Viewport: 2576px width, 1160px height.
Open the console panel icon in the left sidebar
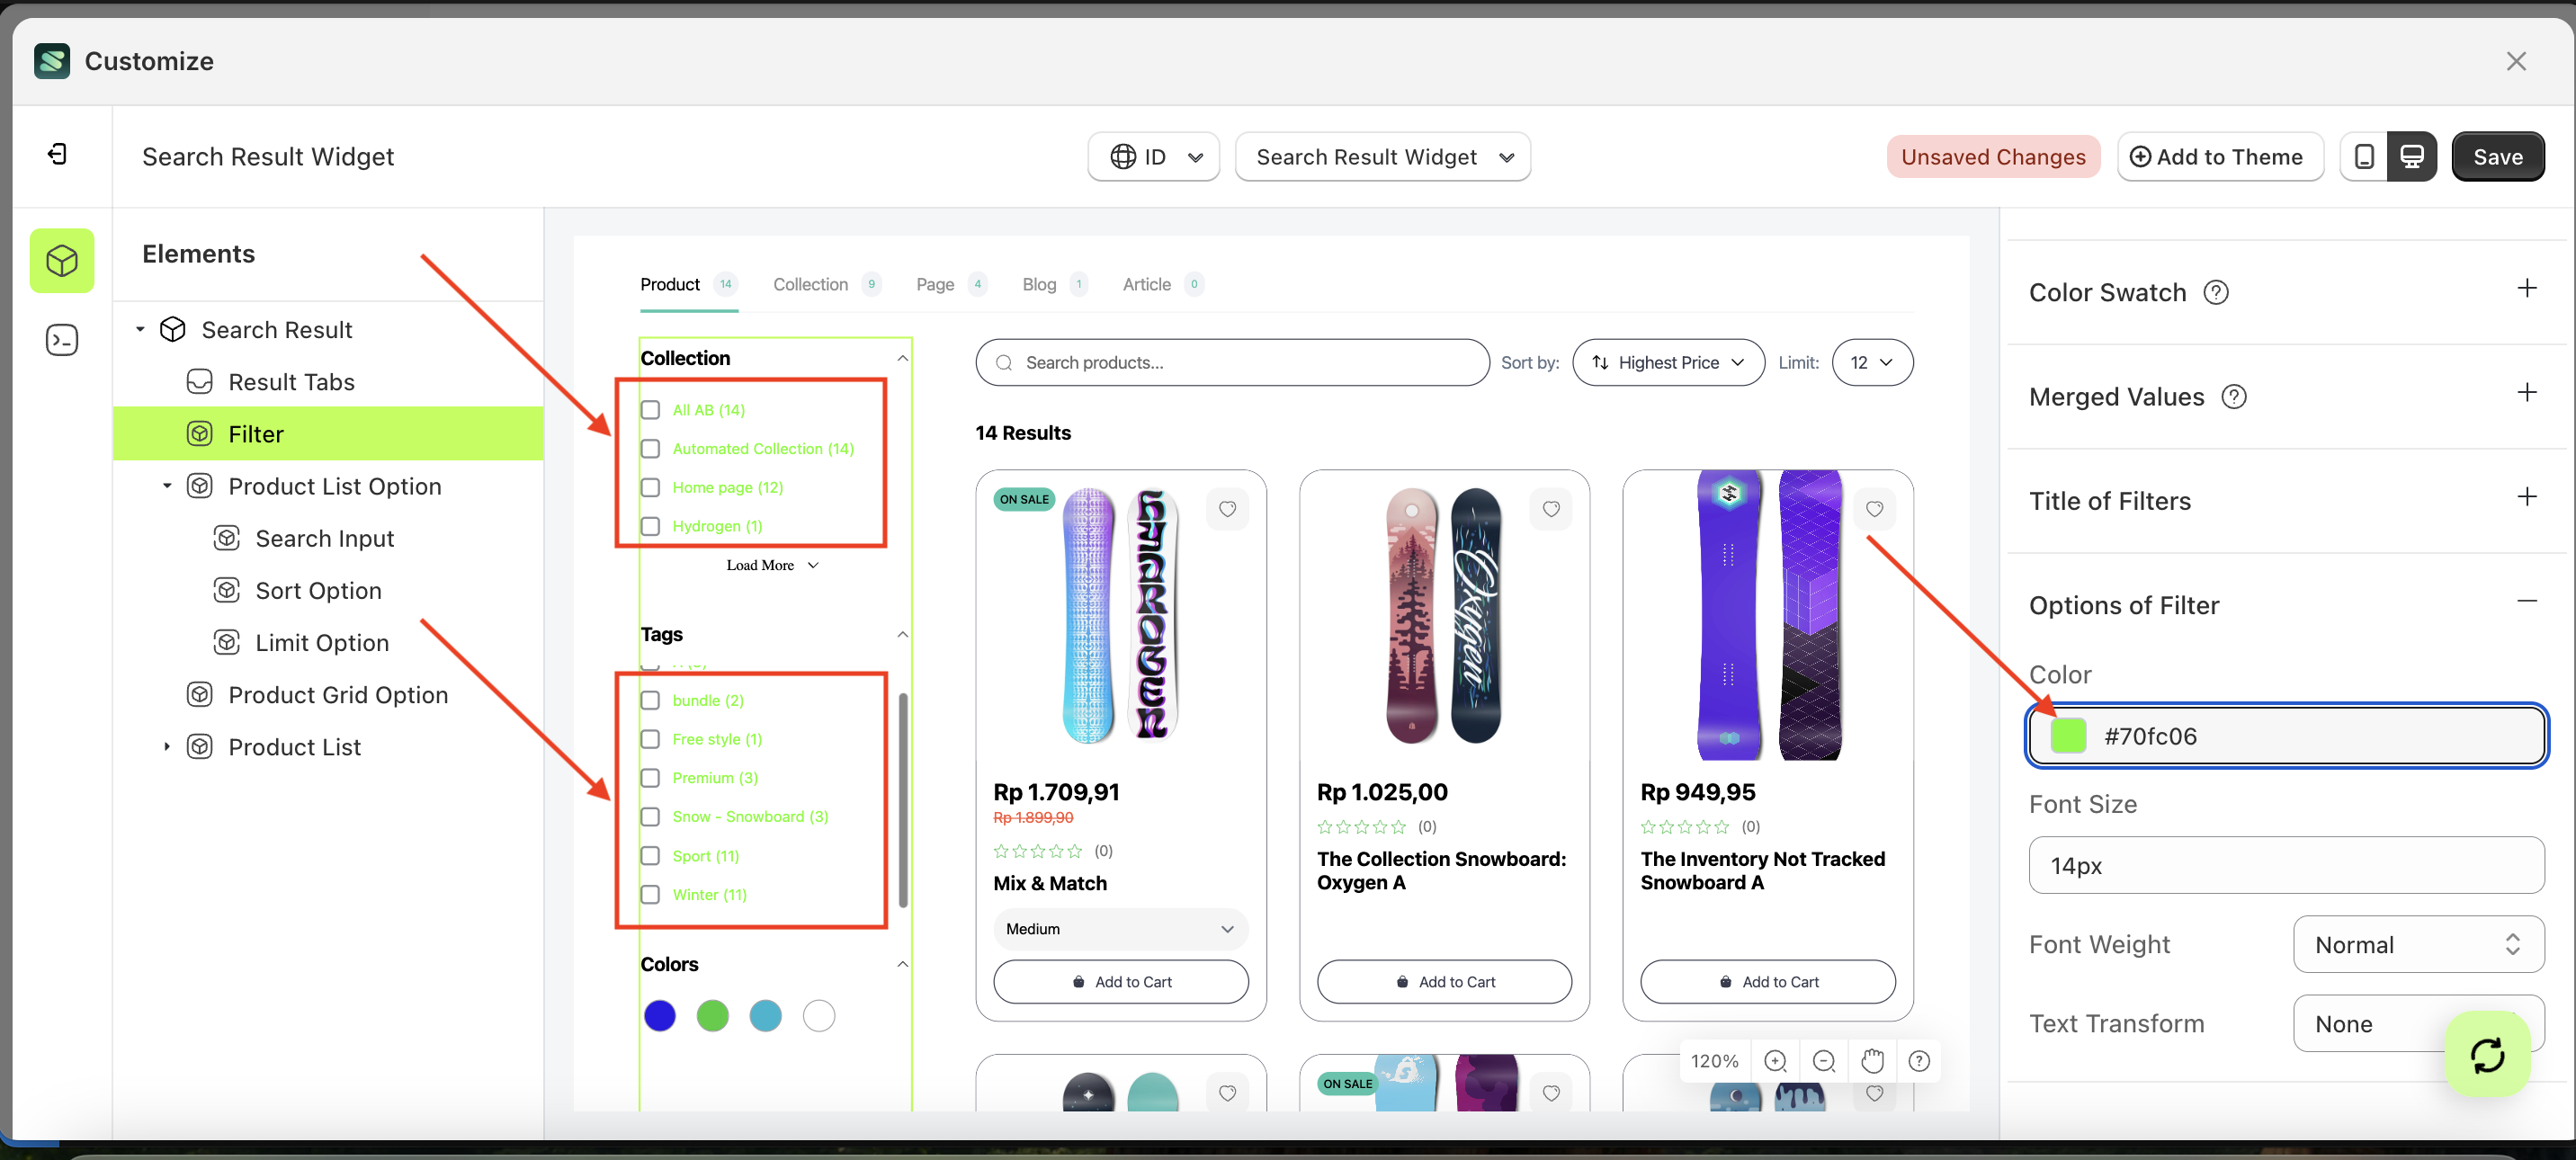62,340
